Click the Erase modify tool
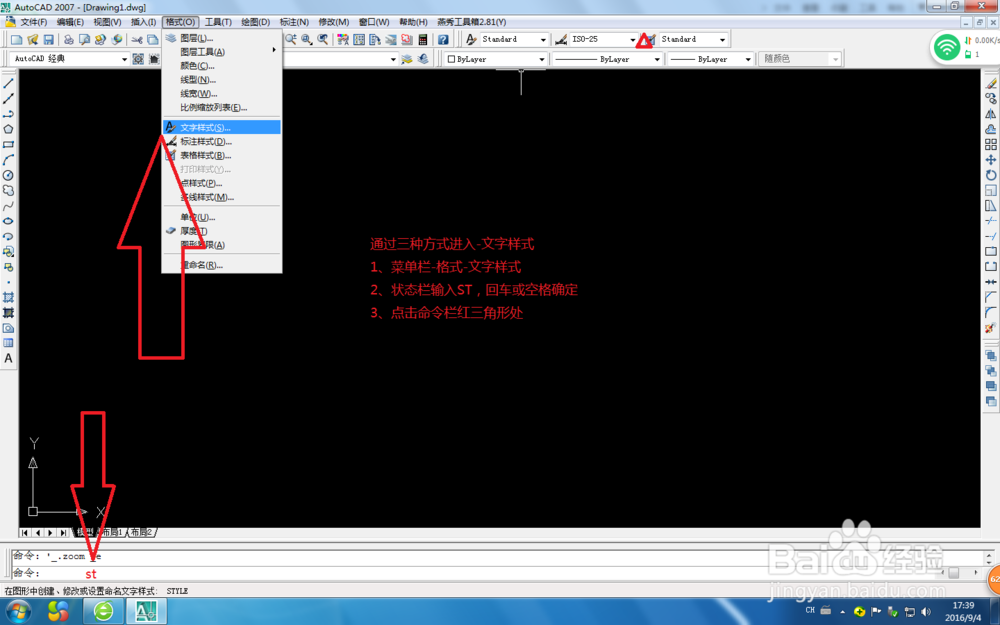This screenshot has height=625, width=1000. tap(990, 84)
